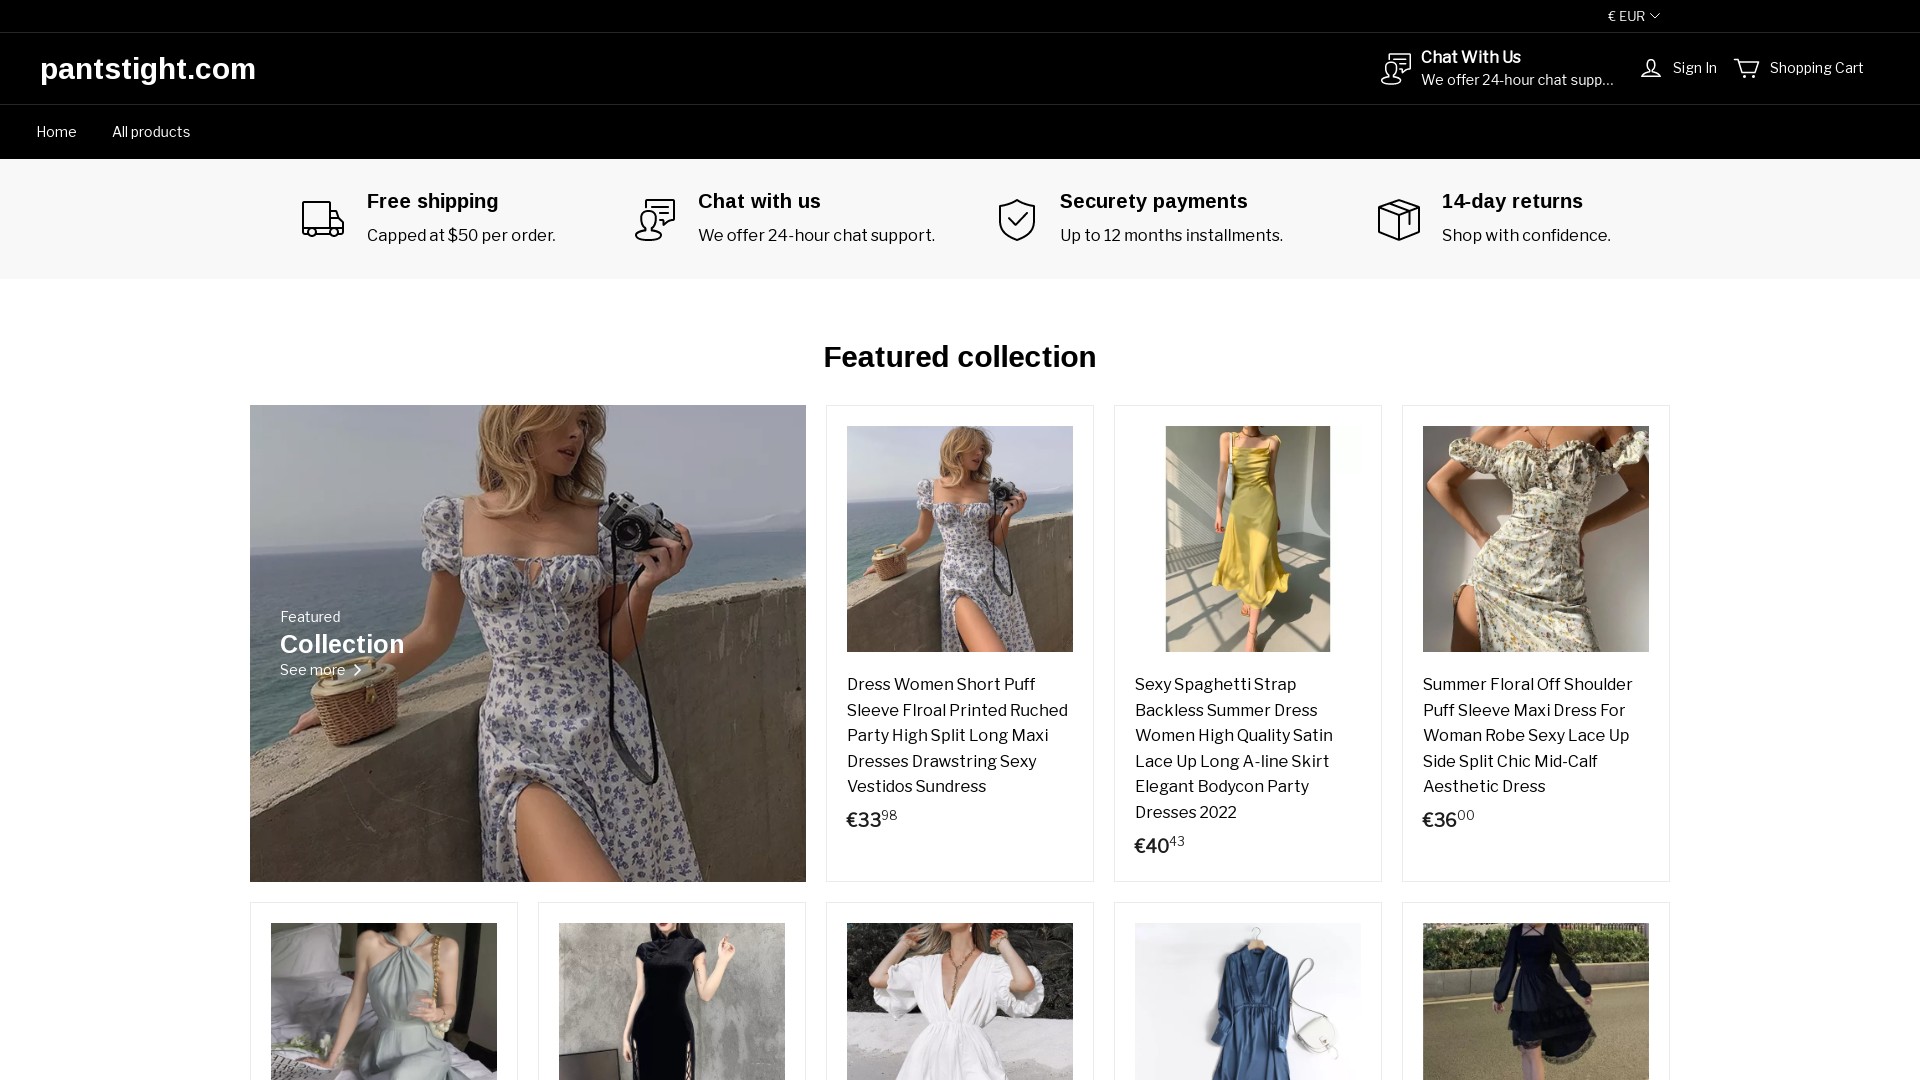This screenshot has width=1920, height=1080.
Task: Open the white puff sleeve dress thumbnail
Action: [x=960, y=1001]
